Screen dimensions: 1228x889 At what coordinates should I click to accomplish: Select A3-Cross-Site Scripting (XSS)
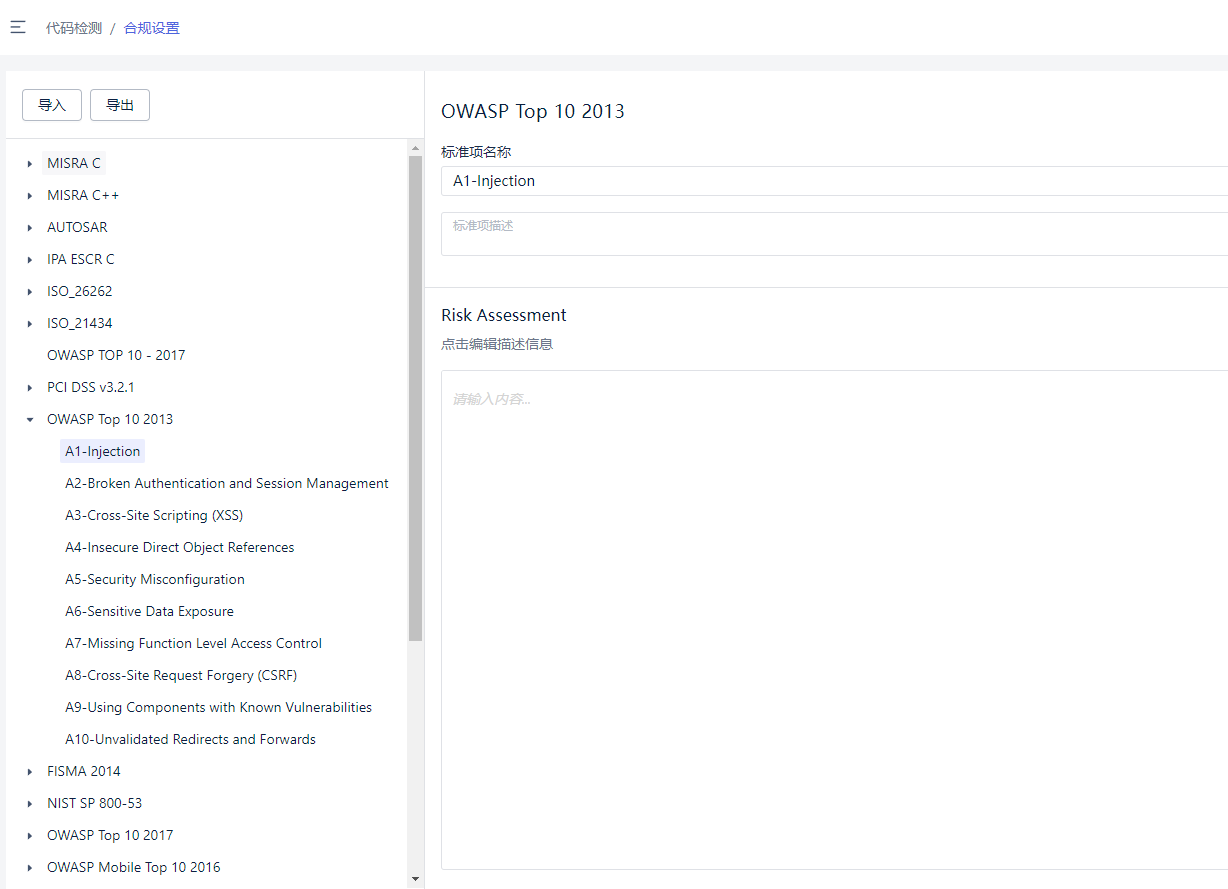coord(154,515)
